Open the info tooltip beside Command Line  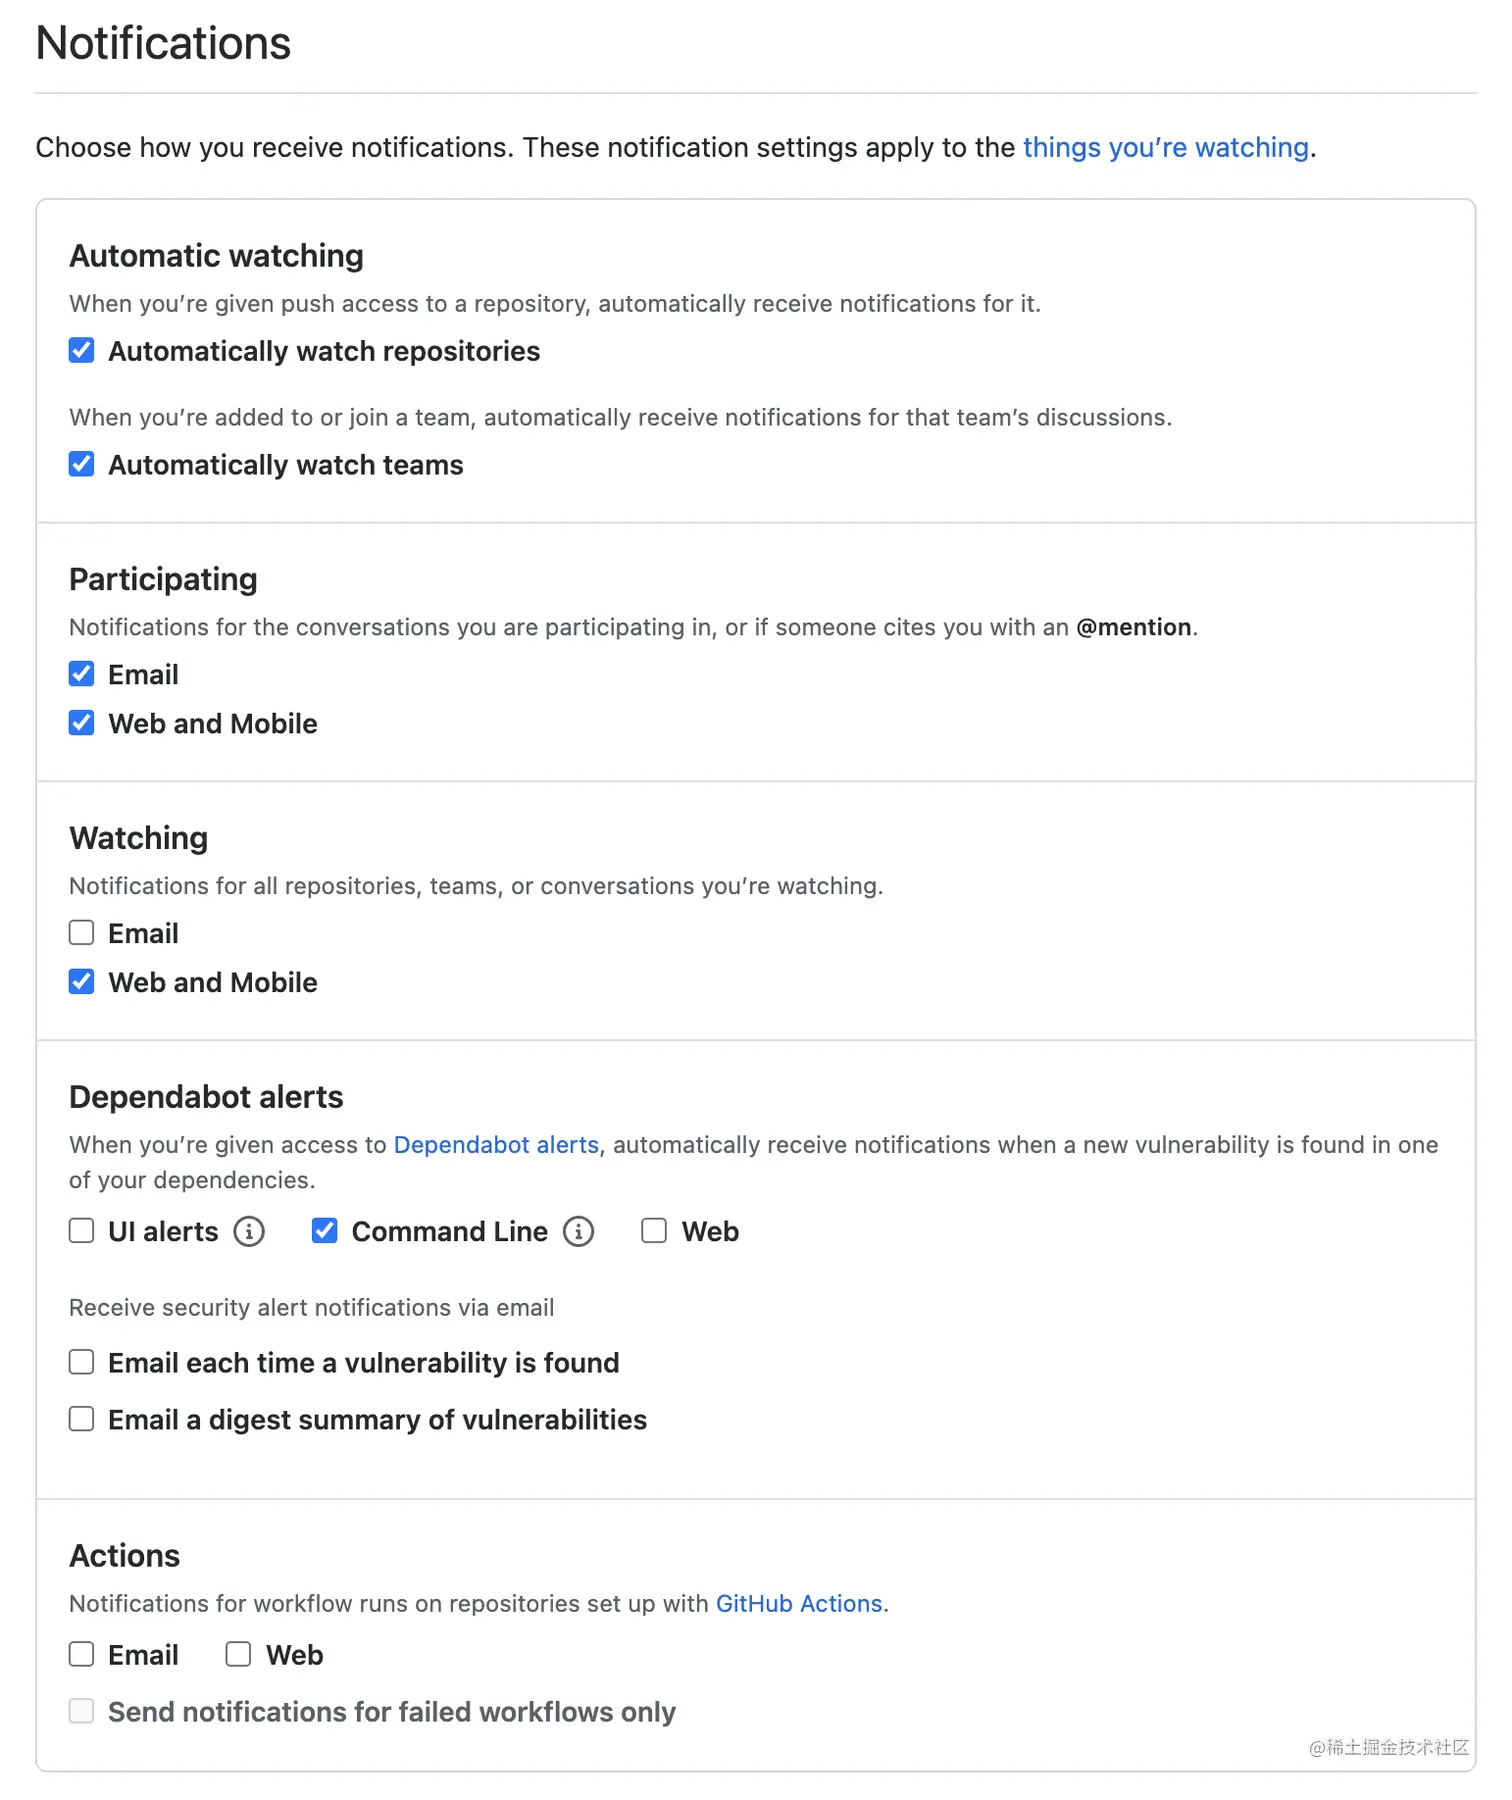(578, 1232)
